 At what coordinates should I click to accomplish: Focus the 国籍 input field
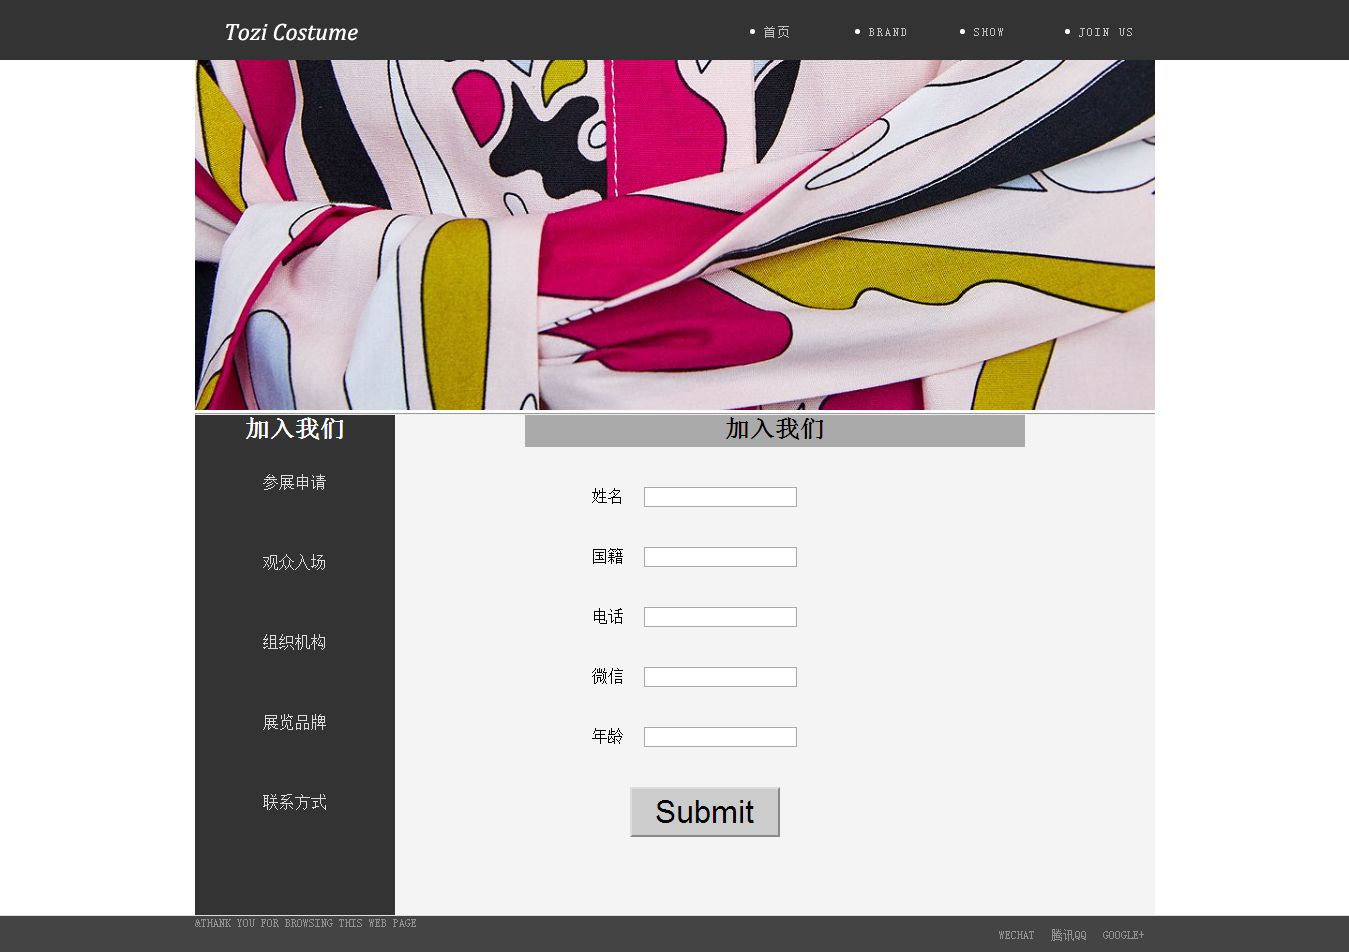click(720, 557)
